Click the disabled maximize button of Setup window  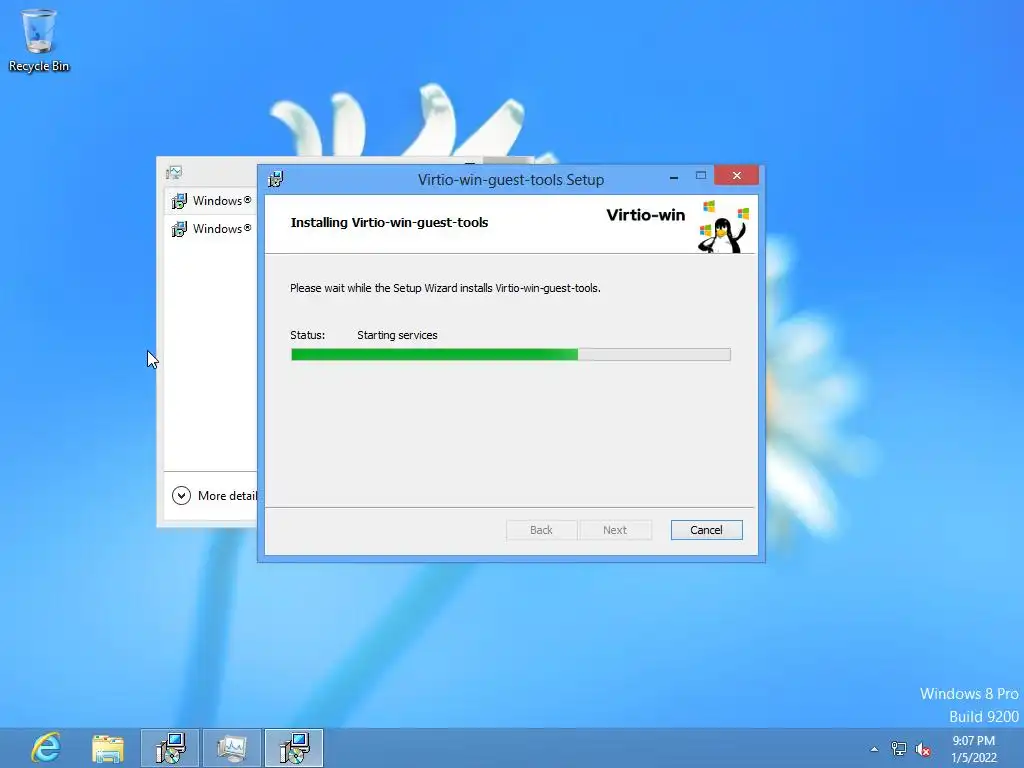(x=701, y=176)
